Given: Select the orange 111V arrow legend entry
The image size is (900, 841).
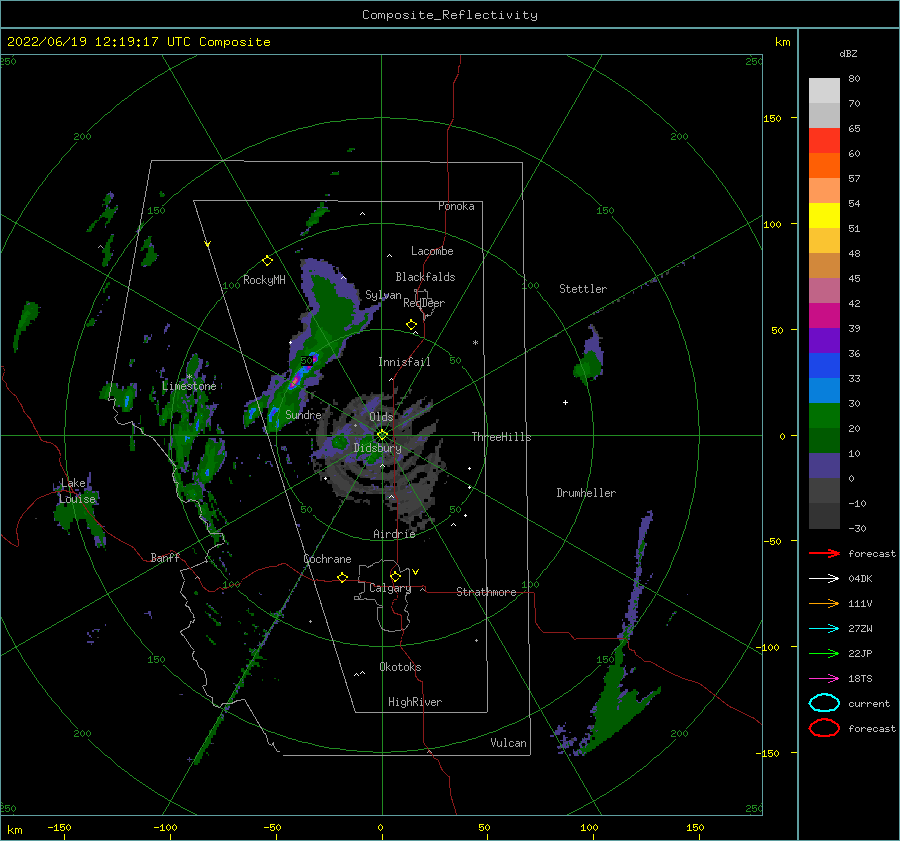Looking at the screenshot, I should click(x=824, y=603).
